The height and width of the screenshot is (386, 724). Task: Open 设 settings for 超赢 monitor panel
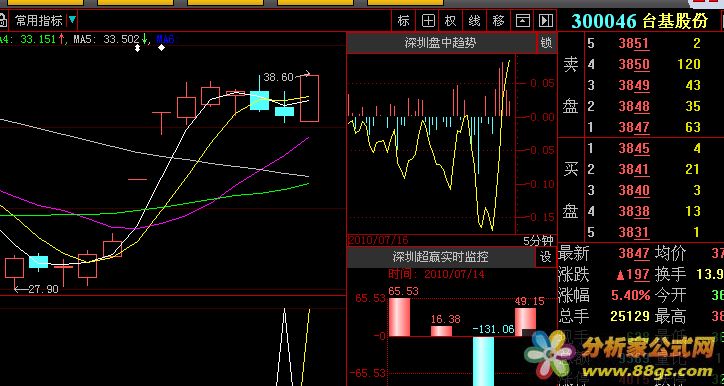(546, 257)
